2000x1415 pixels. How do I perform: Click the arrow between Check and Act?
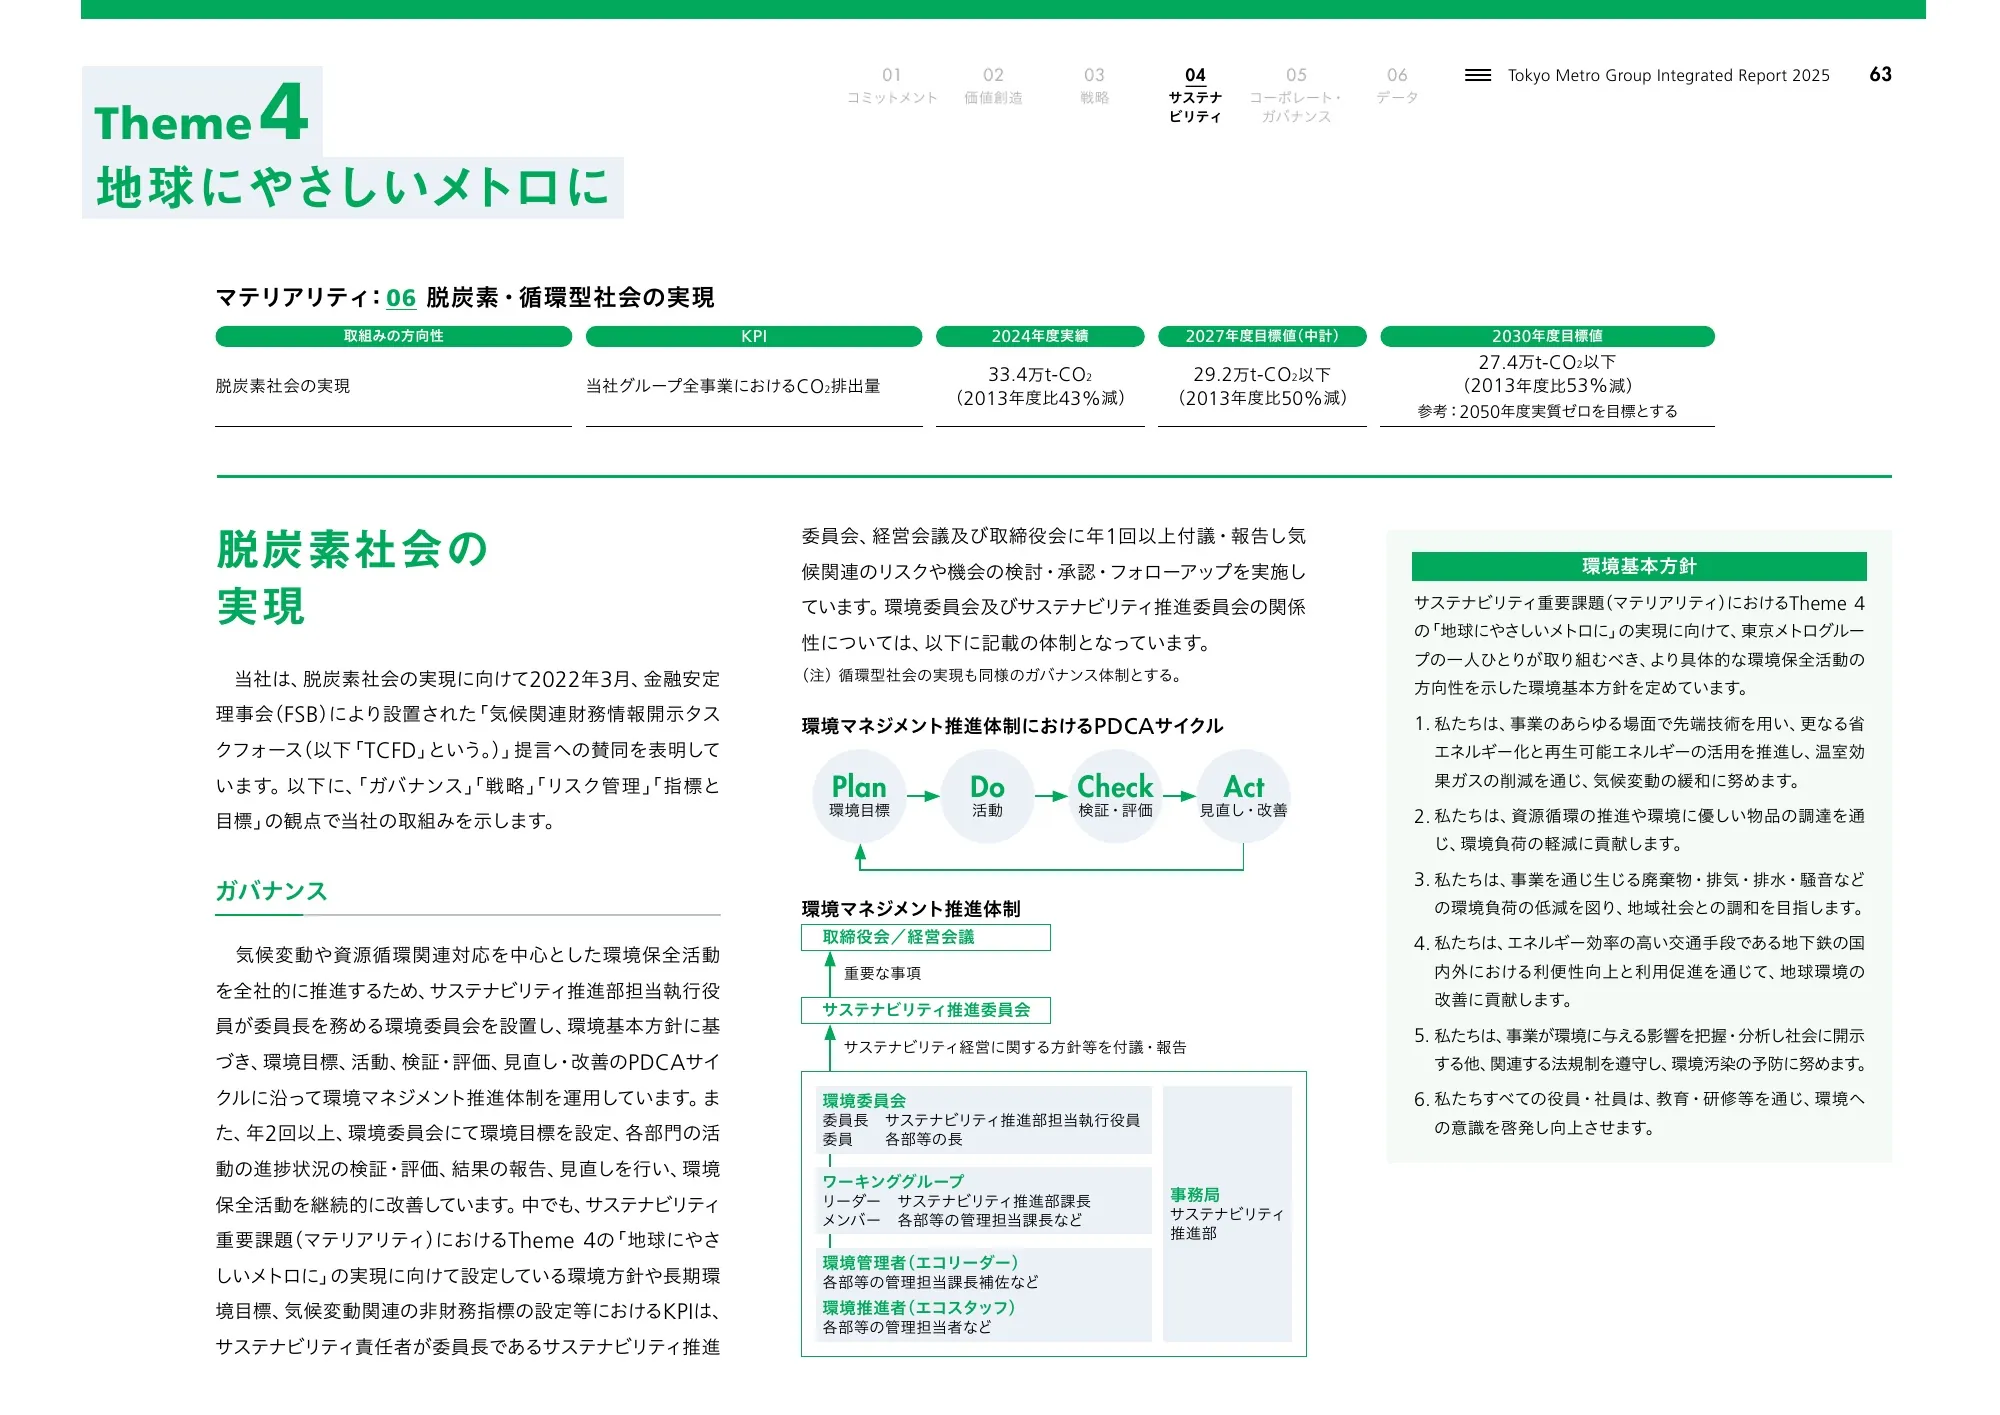(1180, 796)
